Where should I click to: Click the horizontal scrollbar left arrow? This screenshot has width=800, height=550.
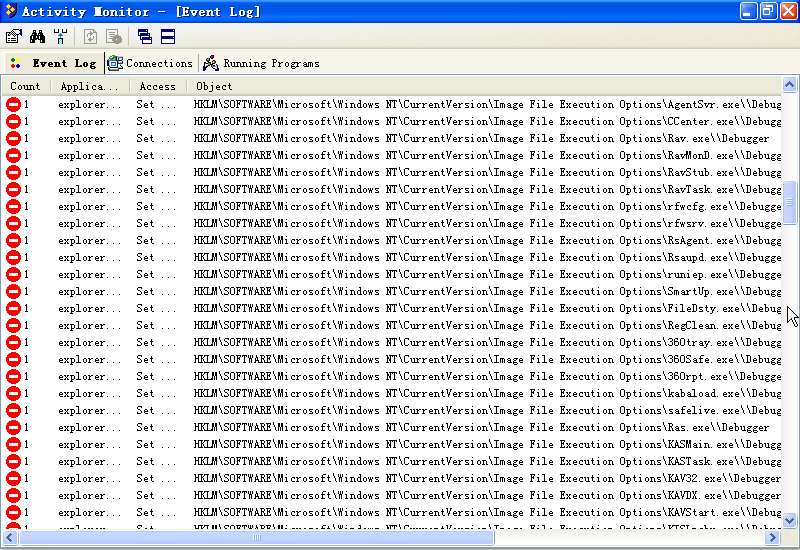coord(10,537)
